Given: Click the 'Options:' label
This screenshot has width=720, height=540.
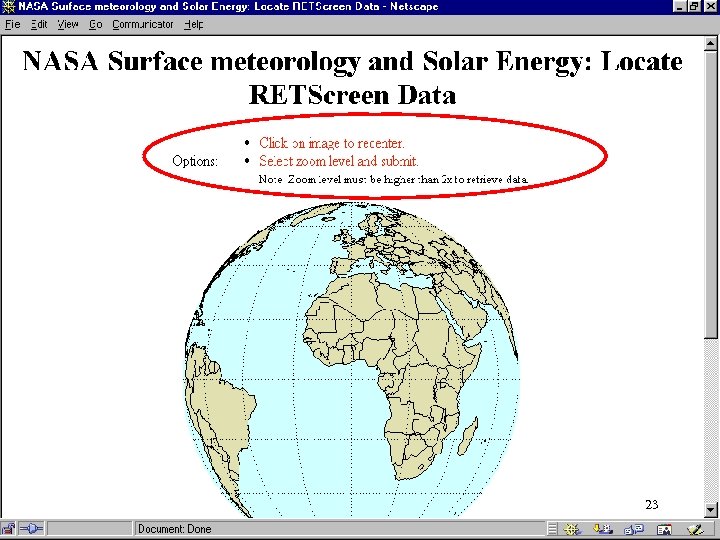Looking at the screenshot, I should (x=195, y=161).
